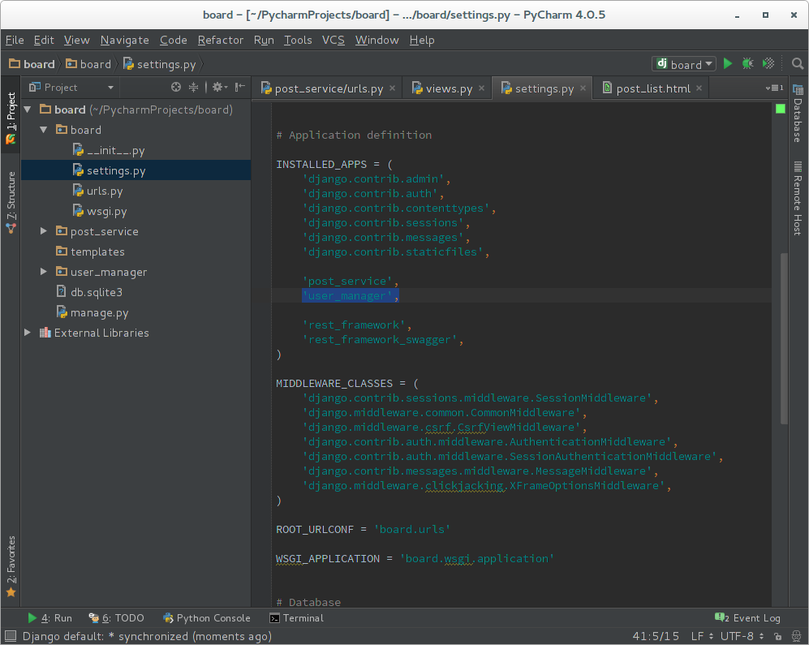Screen dimensions: 809x645
Task: Open the Remote Host tool window
Action: tap(798, 198)
